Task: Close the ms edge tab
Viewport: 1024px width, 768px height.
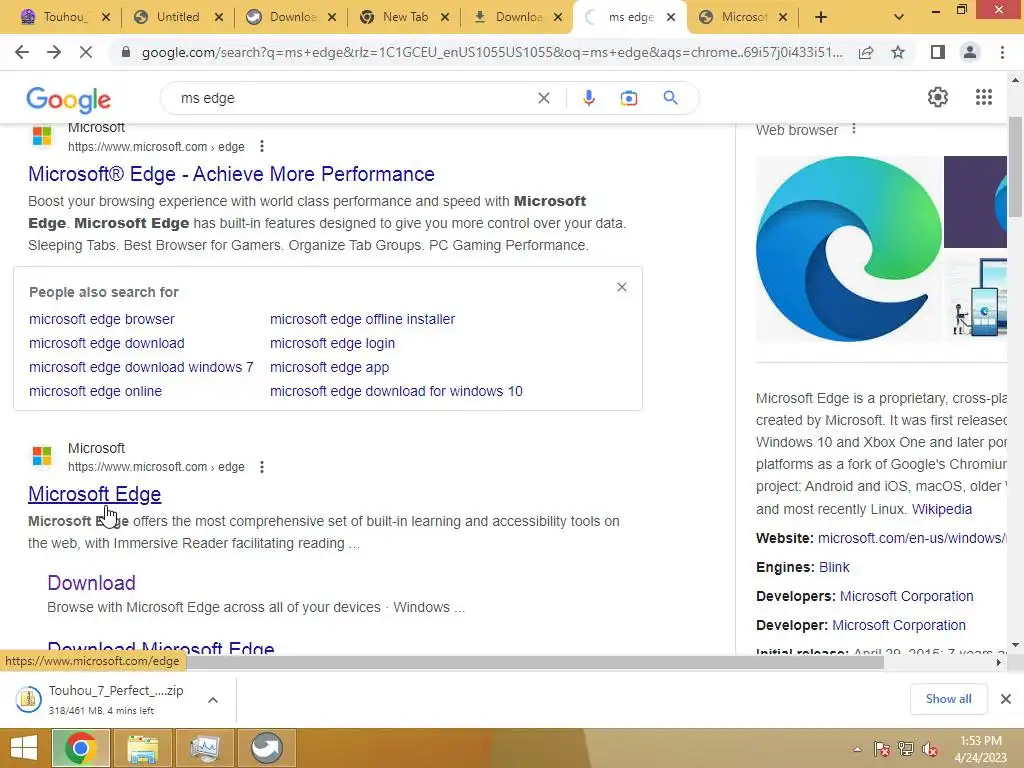Action: (x=671, y=18)
